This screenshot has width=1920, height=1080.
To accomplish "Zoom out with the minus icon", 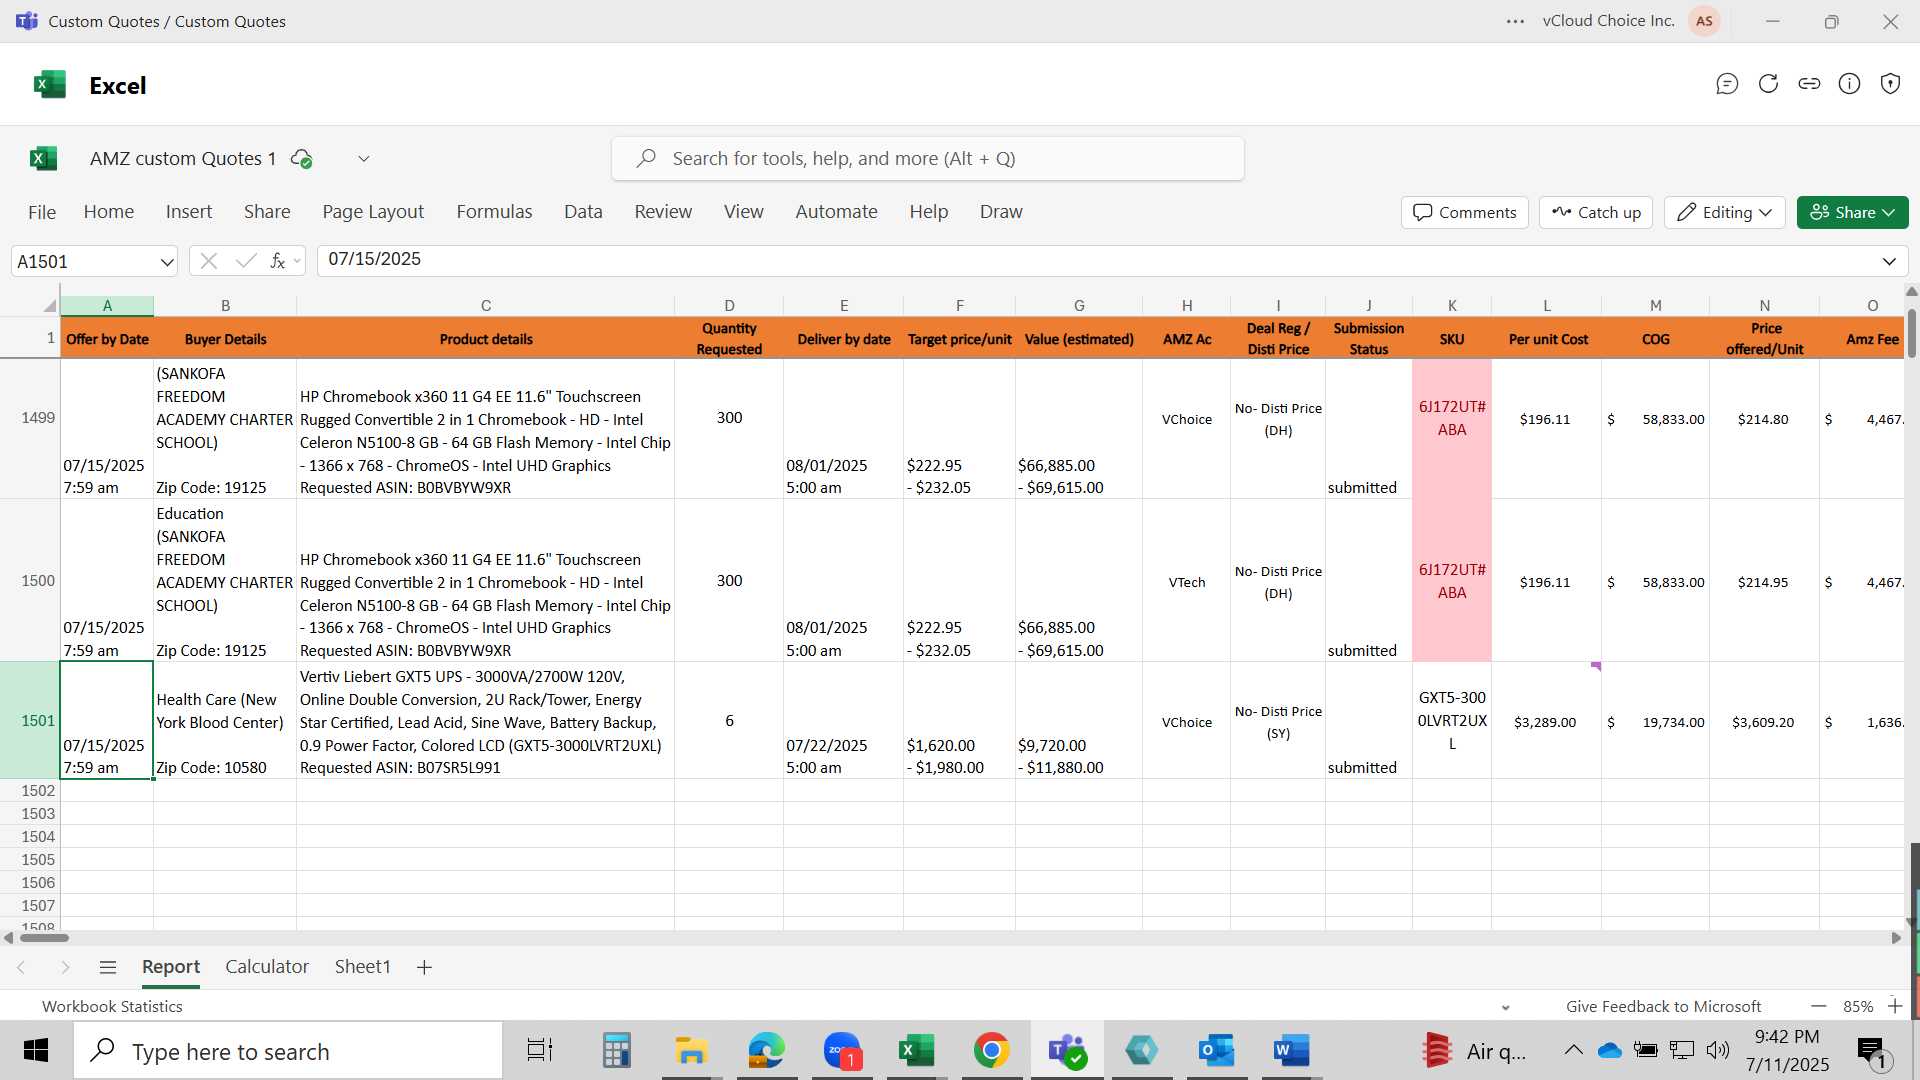I will coord(1819,1006).
